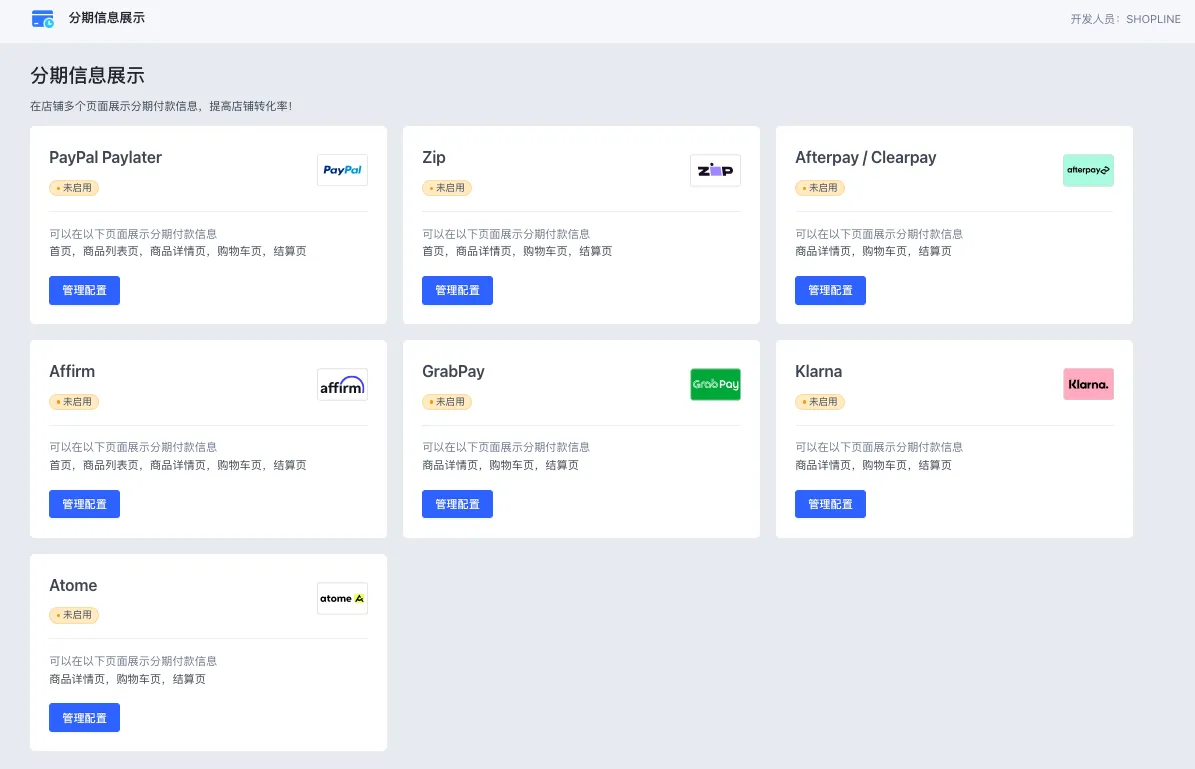Viewport: 1195px width, 769px height.
Task: Click Affirm's 管理配置 button
Action: [x=84, y=504]
